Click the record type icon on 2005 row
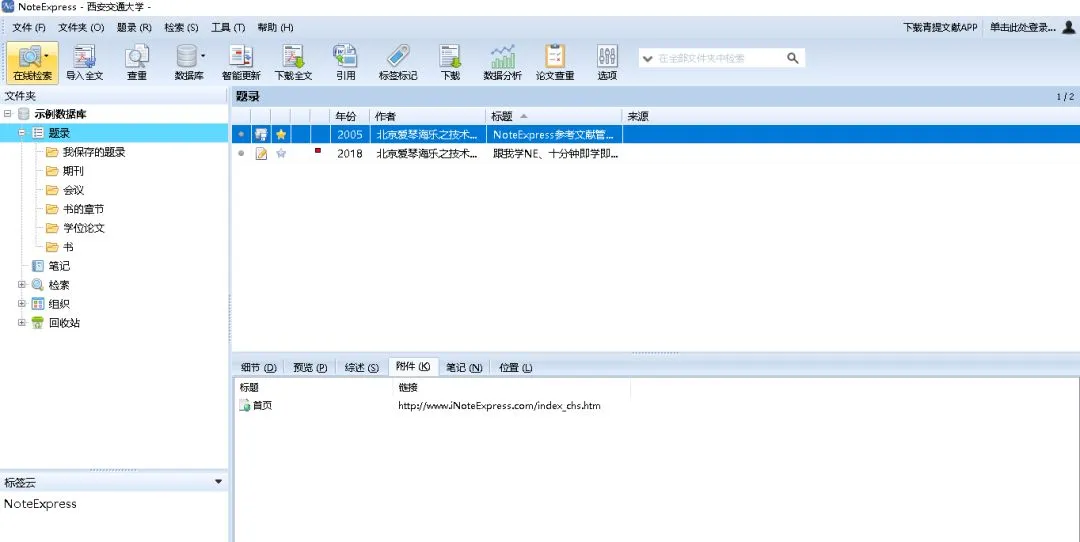 coord(261,134)
